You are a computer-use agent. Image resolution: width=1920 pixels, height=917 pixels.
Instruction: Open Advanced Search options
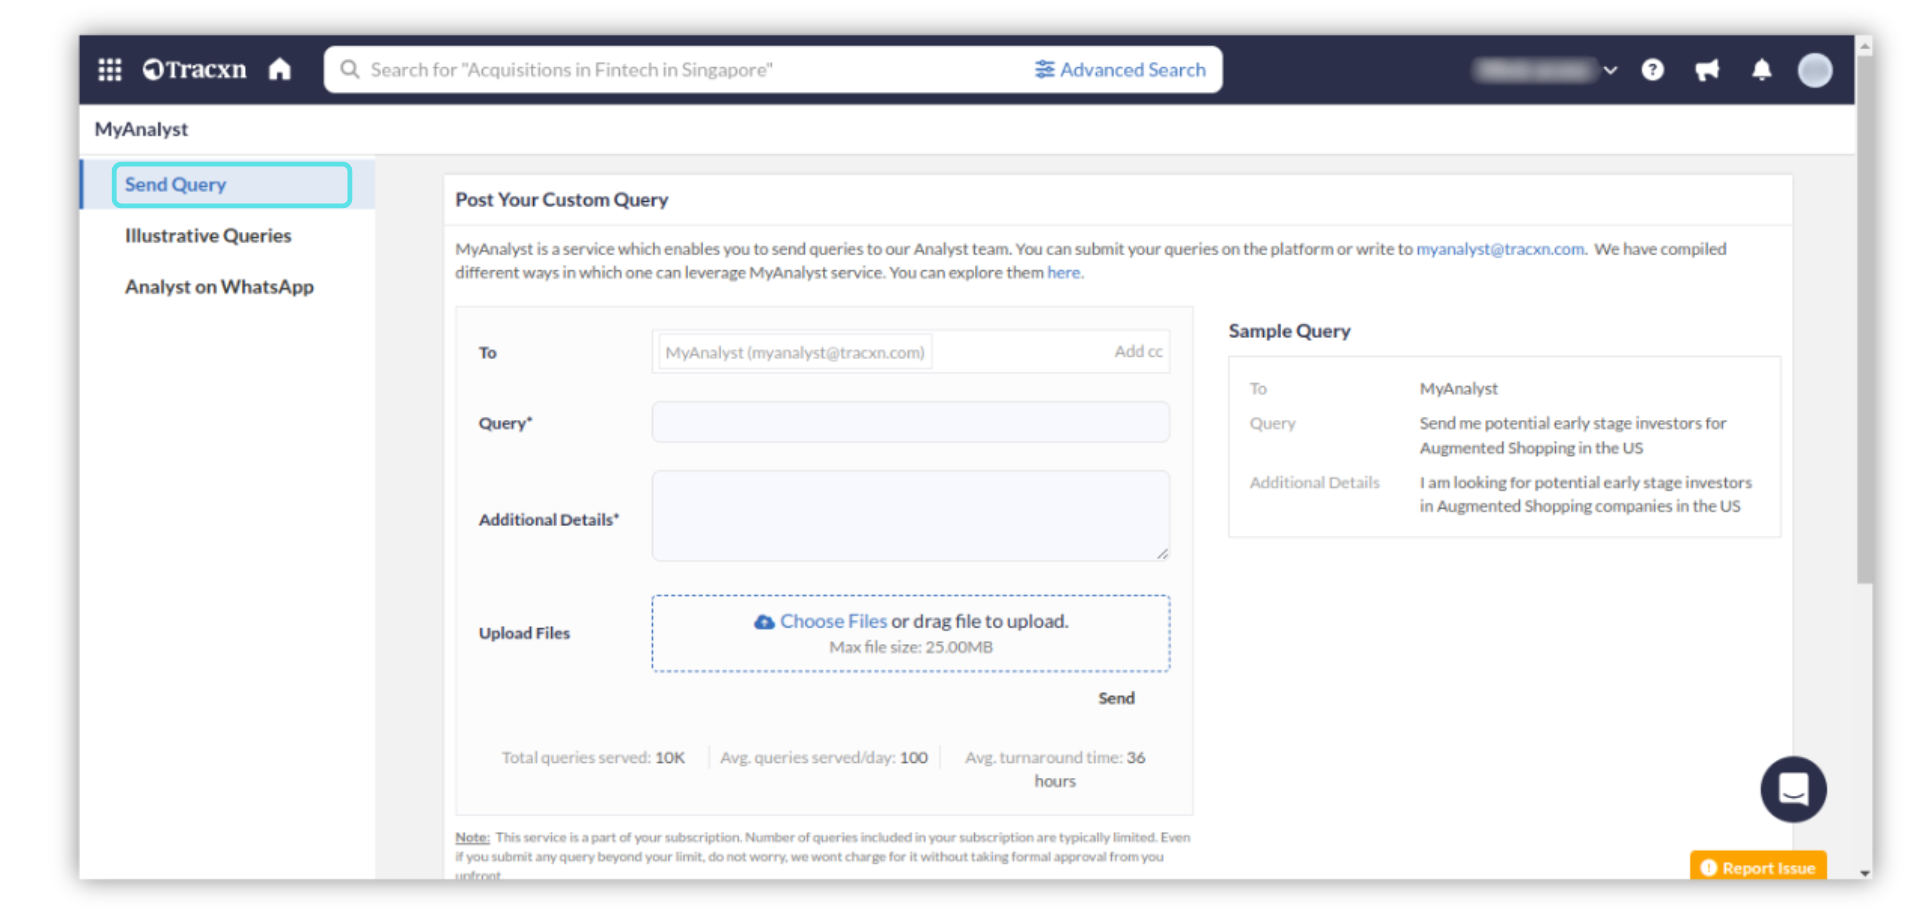[1120, 70]
